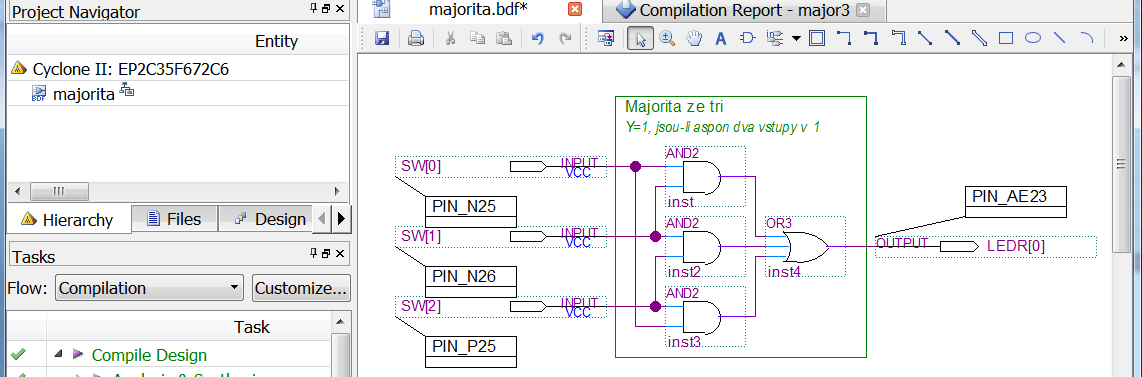Open the Hierarchy tab

[x=68, y=220]
